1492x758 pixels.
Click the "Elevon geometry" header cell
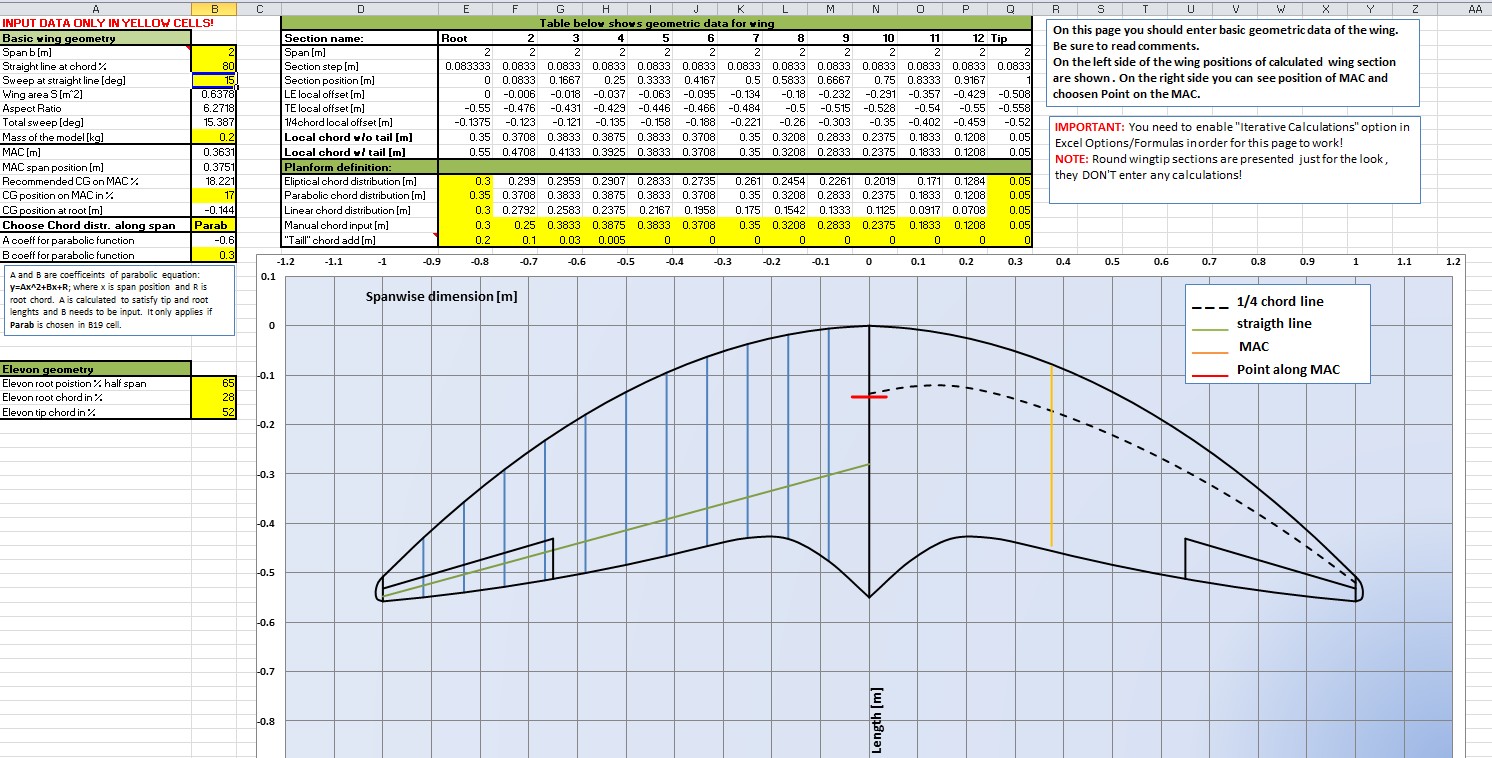tap(96, 369)
